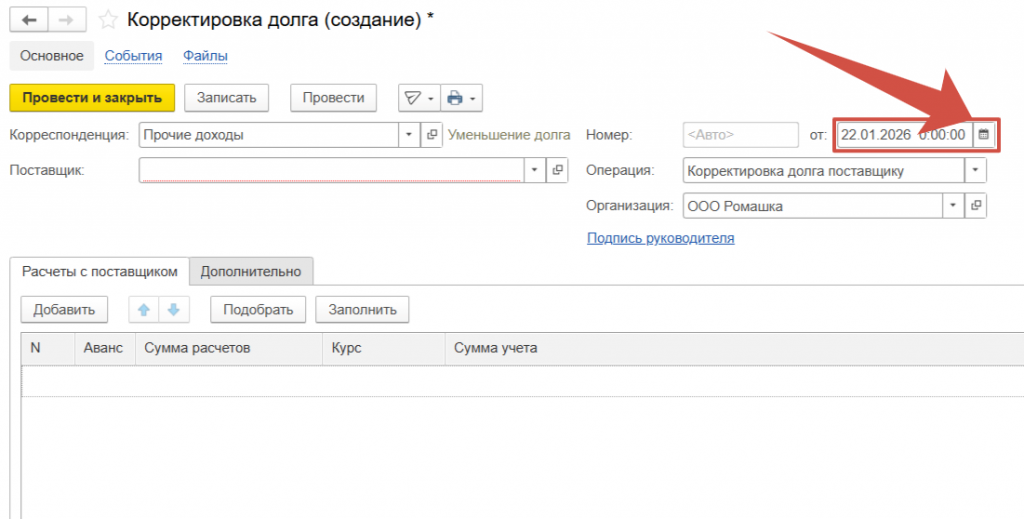Click the forward navigation arrow
The height and width of the screenshot is (519, 1024).
(66, 19)
